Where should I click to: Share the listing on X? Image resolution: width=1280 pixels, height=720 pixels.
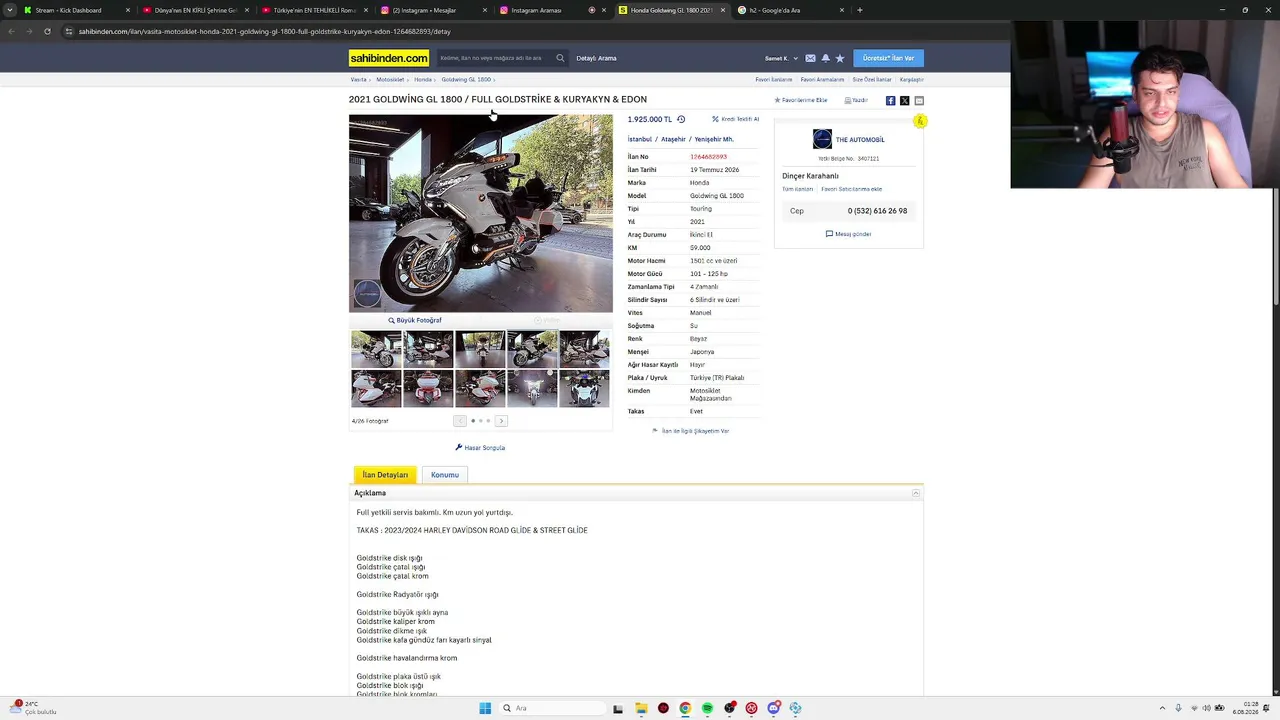[x=904, y=100]
